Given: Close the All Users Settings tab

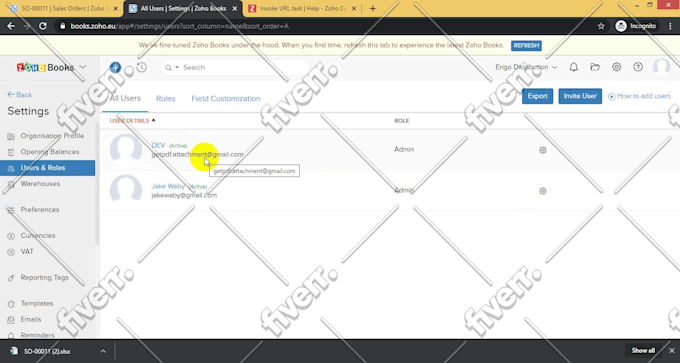Looking at the screenshot, I should pos(235,9).
